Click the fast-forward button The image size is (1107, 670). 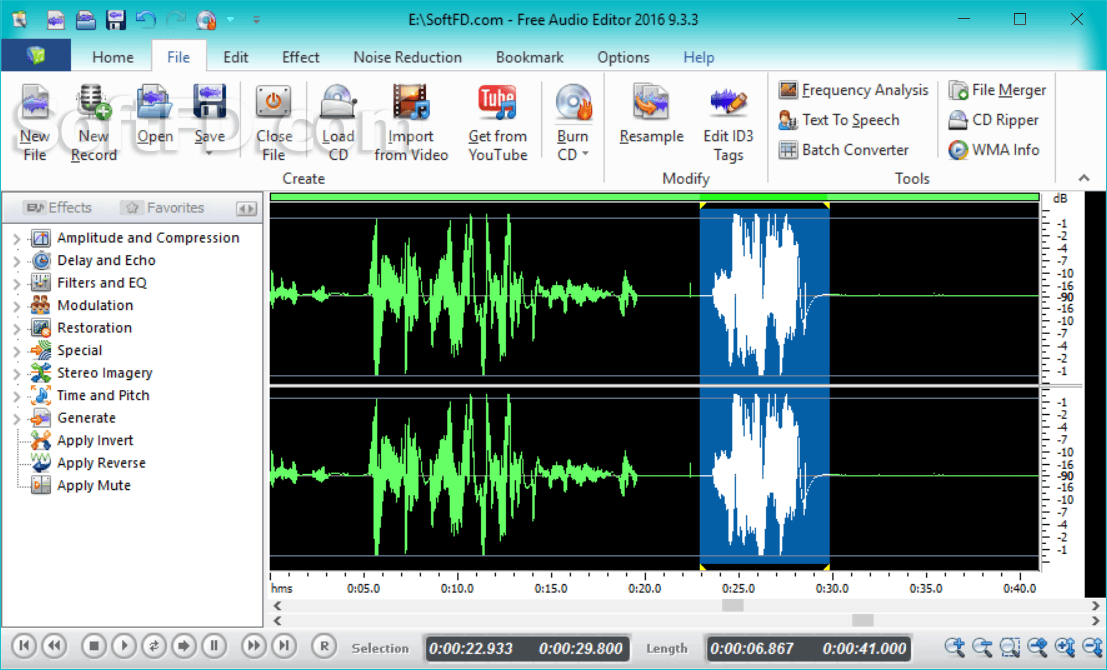253,645
